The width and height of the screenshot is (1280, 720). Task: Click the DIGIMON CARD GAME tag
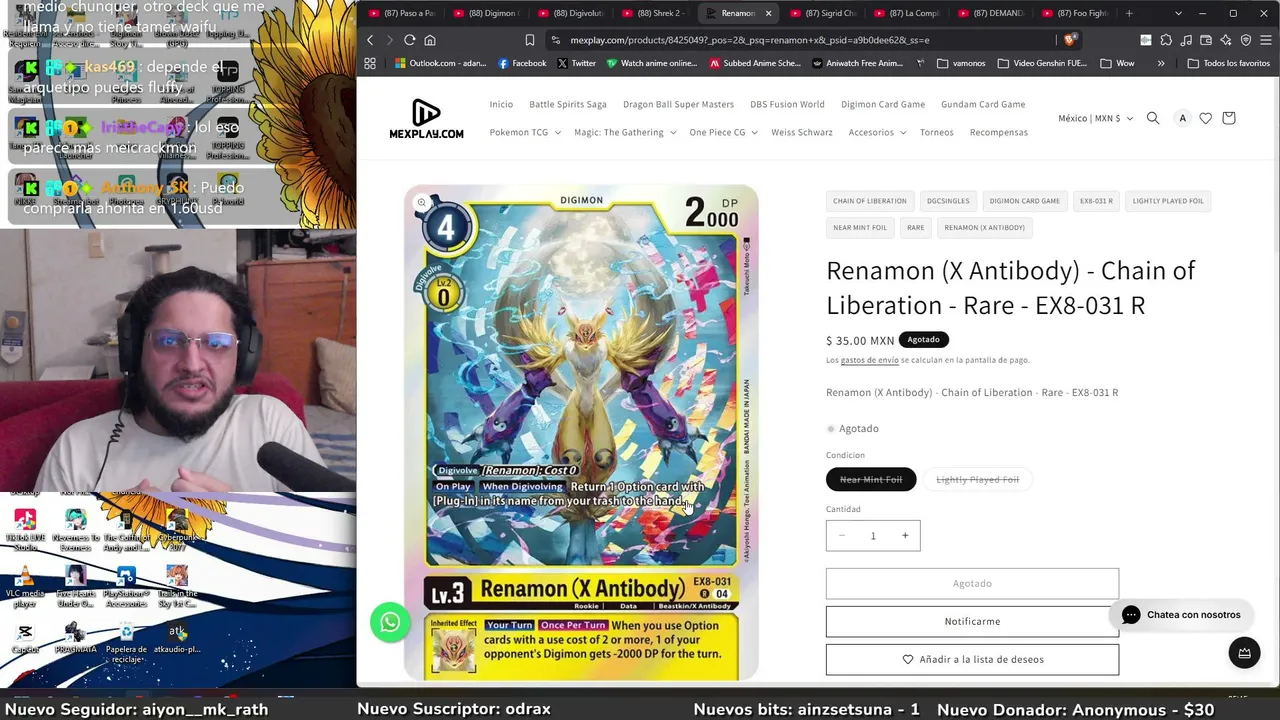click(x=1025, y=201)
